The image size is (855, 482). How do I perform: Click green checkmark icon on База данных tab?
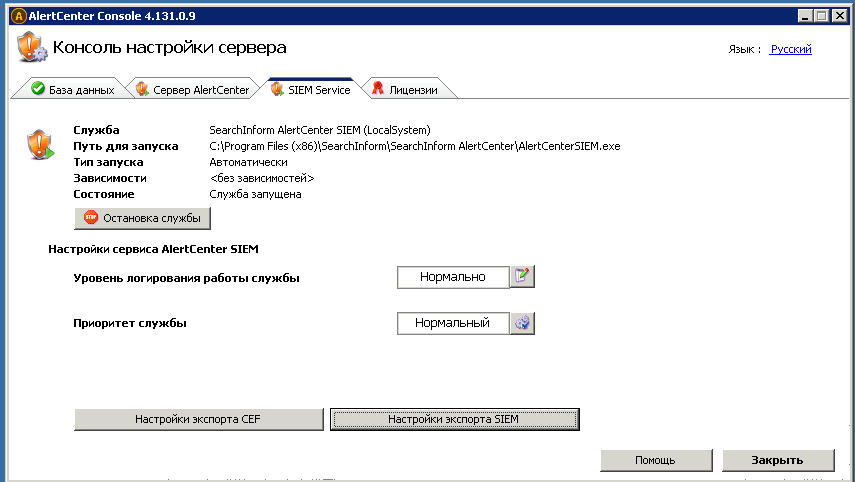coord(38,88)
